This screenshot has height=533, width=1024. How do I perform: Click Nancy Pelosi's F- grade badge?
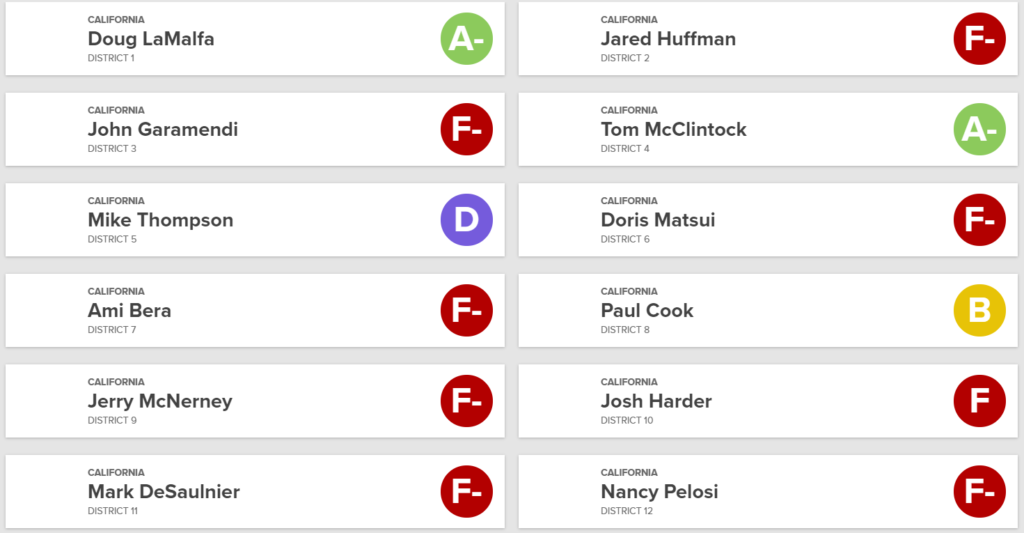pyautogui.click(x=979, y=491)
